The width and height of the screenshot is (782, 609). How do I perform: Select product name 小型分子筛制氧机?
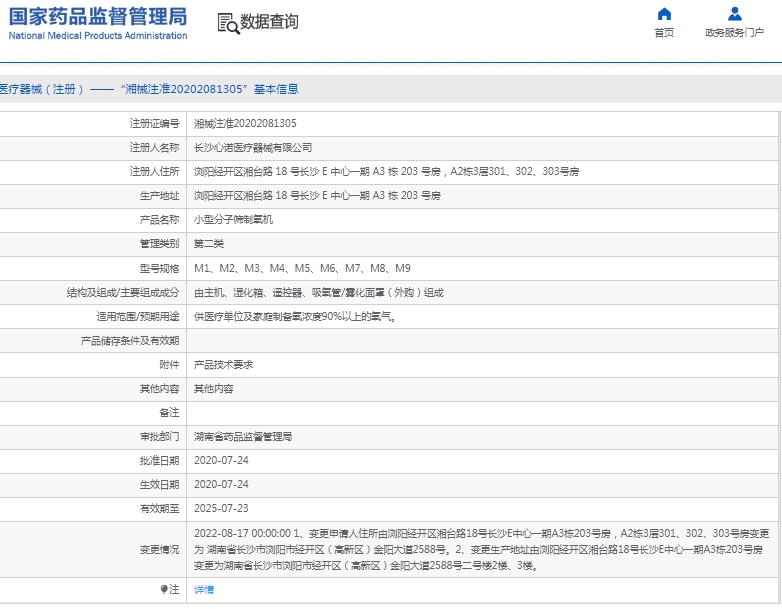232,219
